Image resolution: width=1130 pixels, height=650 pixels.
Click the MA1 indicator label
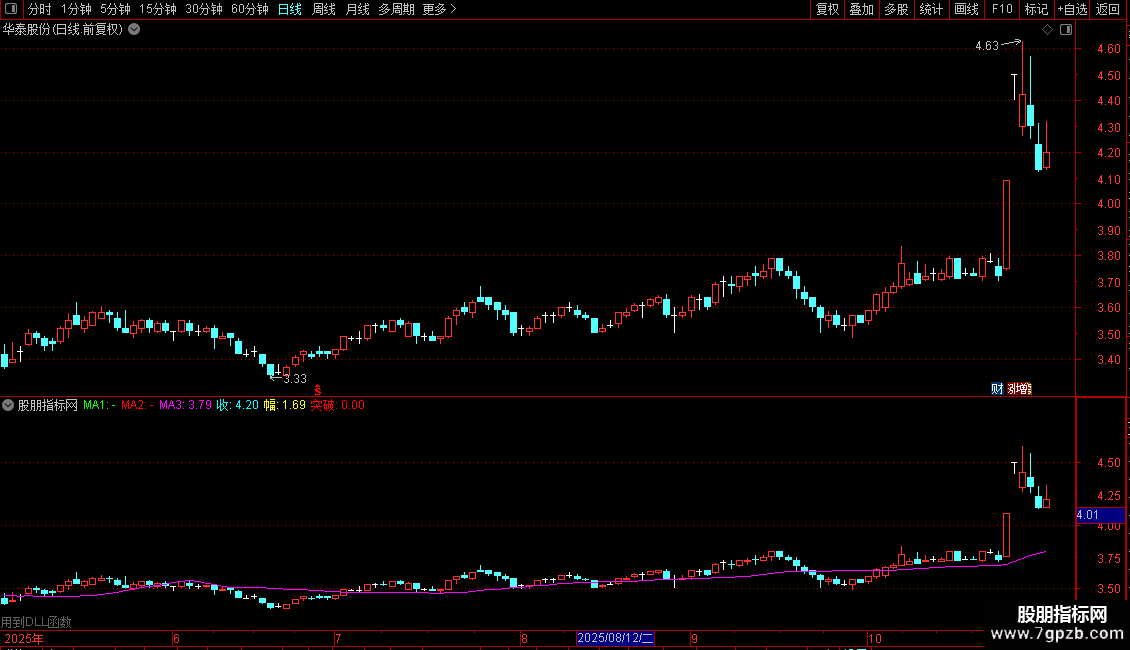click(x=99, y=405)
